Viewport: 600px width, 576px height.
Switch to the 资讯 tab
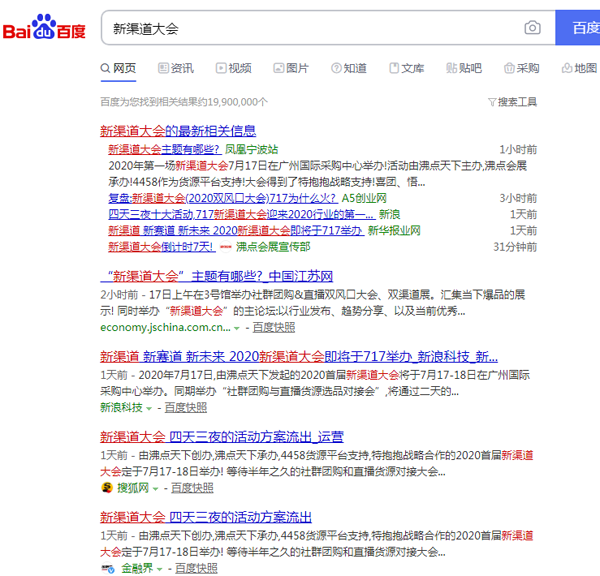point(176,69)
